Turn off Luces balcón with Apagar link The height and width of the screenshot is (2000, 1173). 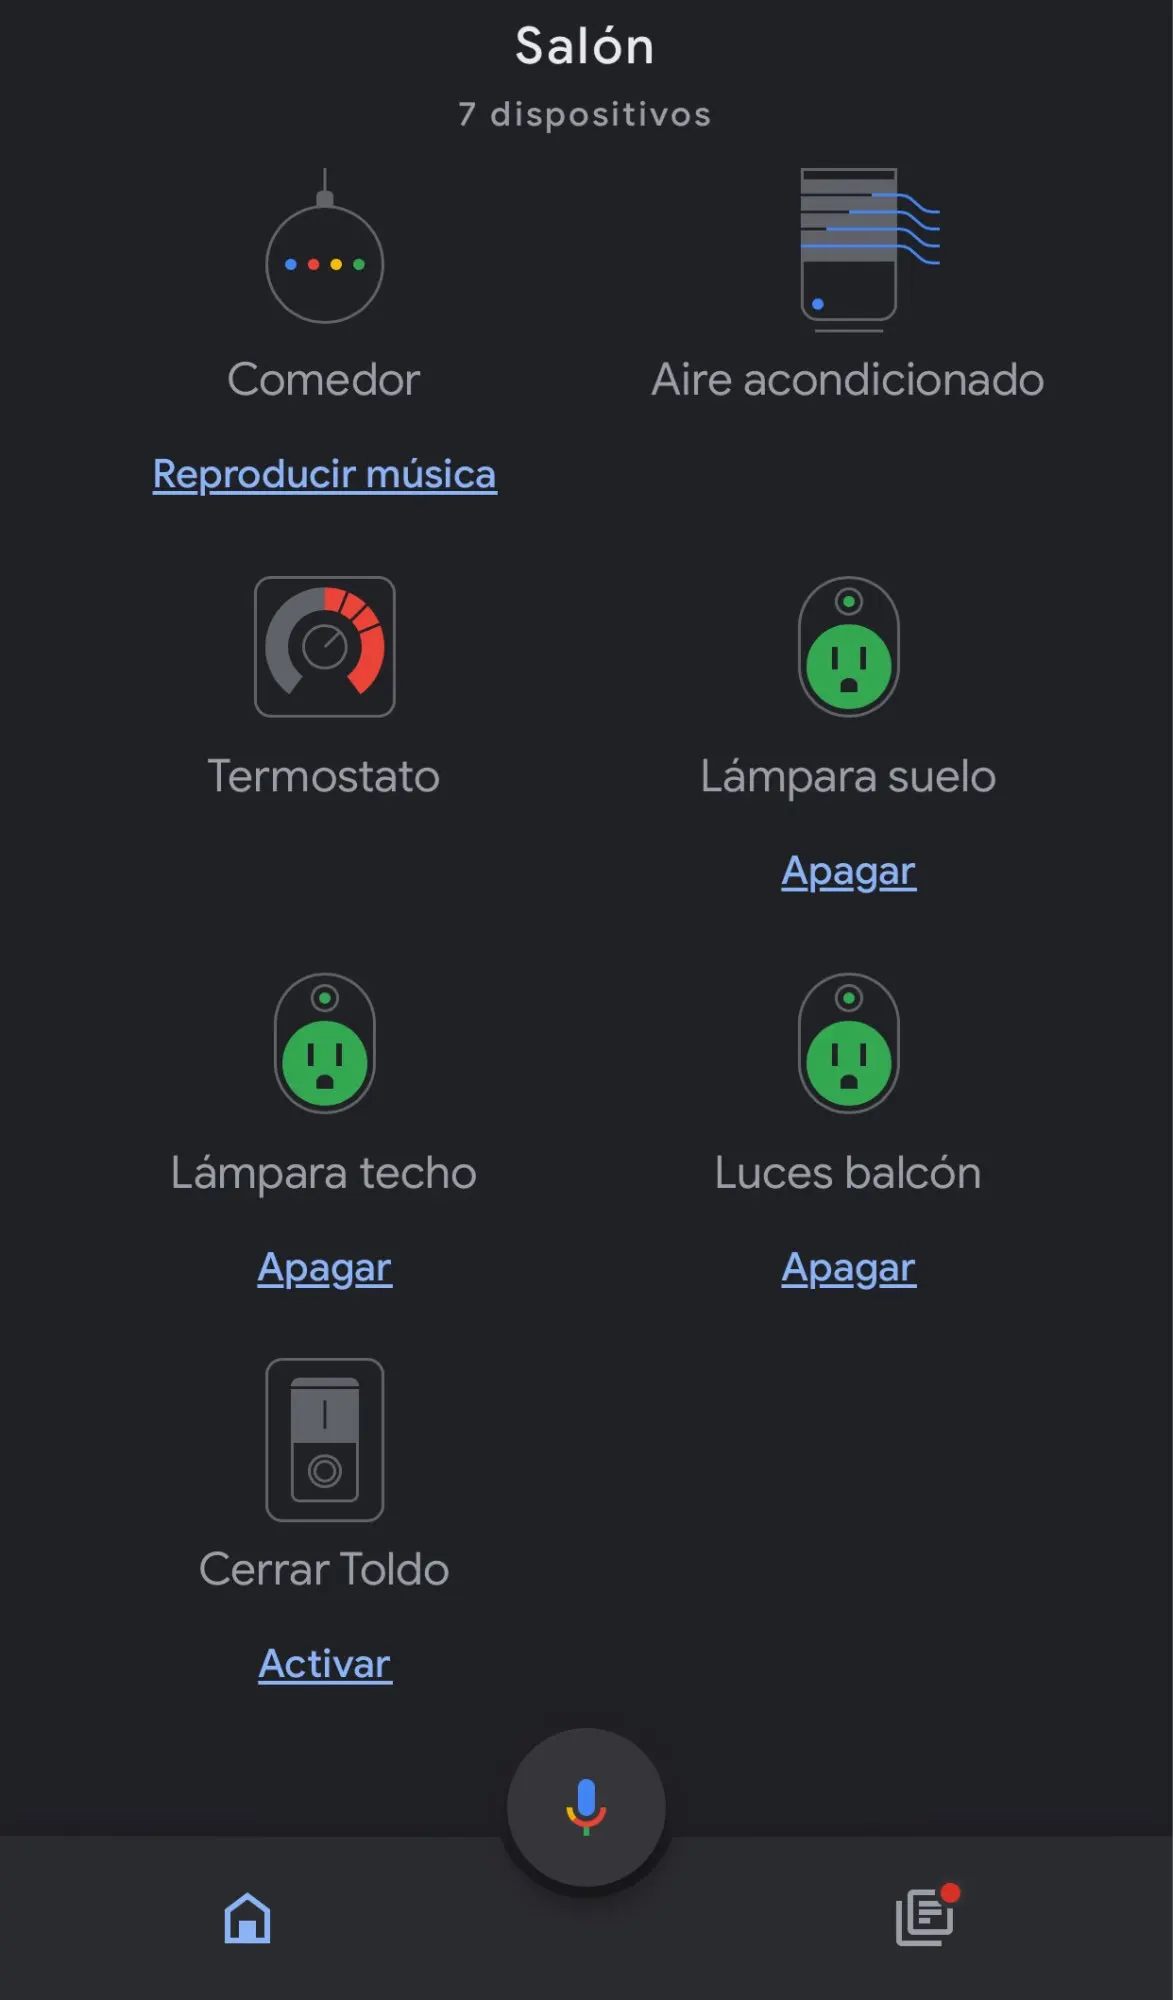849,1268
